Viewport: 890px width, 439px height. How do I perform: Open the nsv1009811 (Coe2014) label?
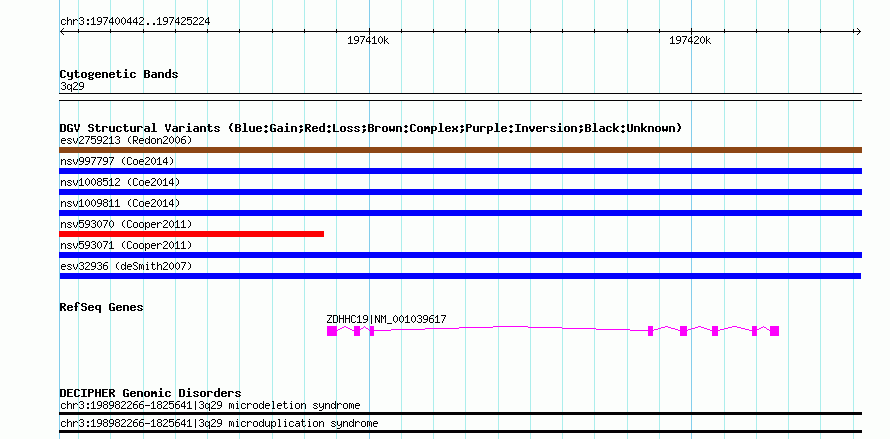pyautogui.click(x=120, y=203)
